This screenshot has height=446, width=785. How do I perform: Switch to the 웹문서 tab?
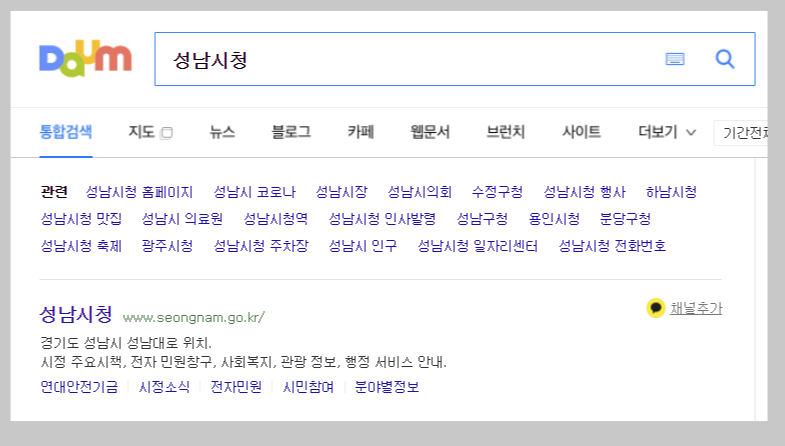(430, 132)
